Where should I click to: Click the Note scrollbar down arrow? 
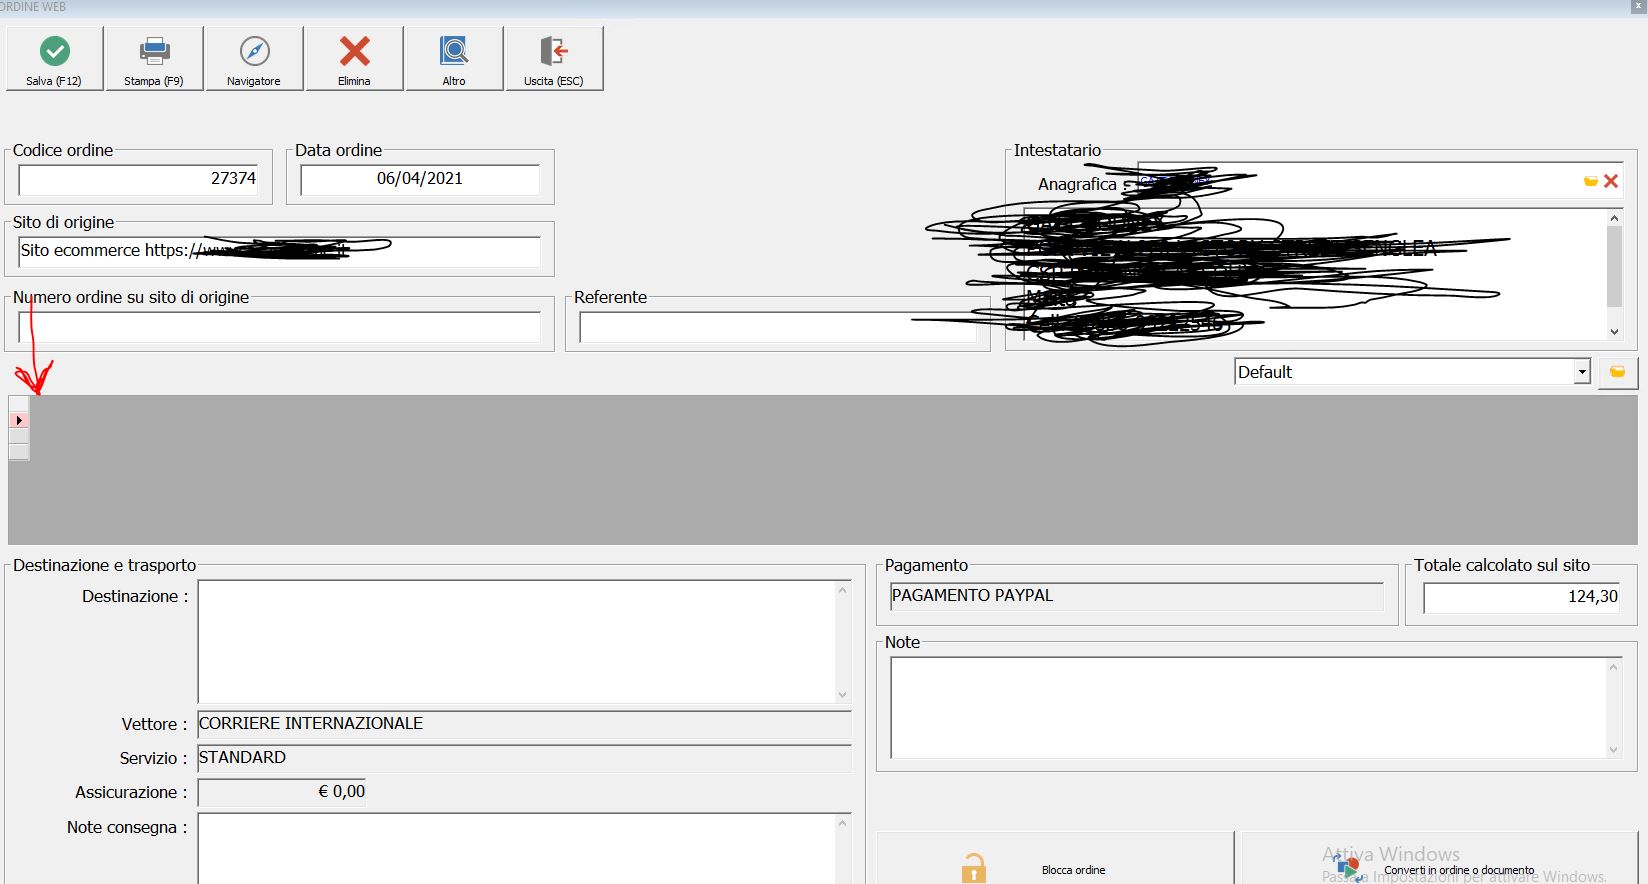point(1613,749)
